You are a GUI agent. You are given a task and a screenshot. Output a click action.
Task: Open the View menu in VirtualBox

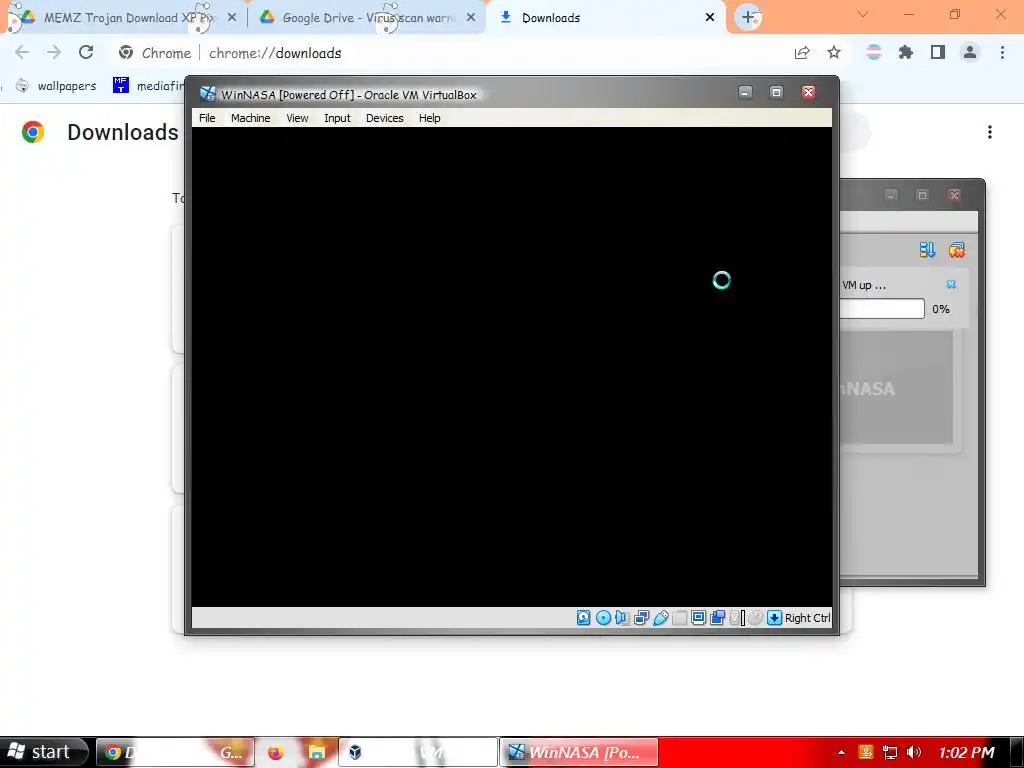tap(297, 118)
